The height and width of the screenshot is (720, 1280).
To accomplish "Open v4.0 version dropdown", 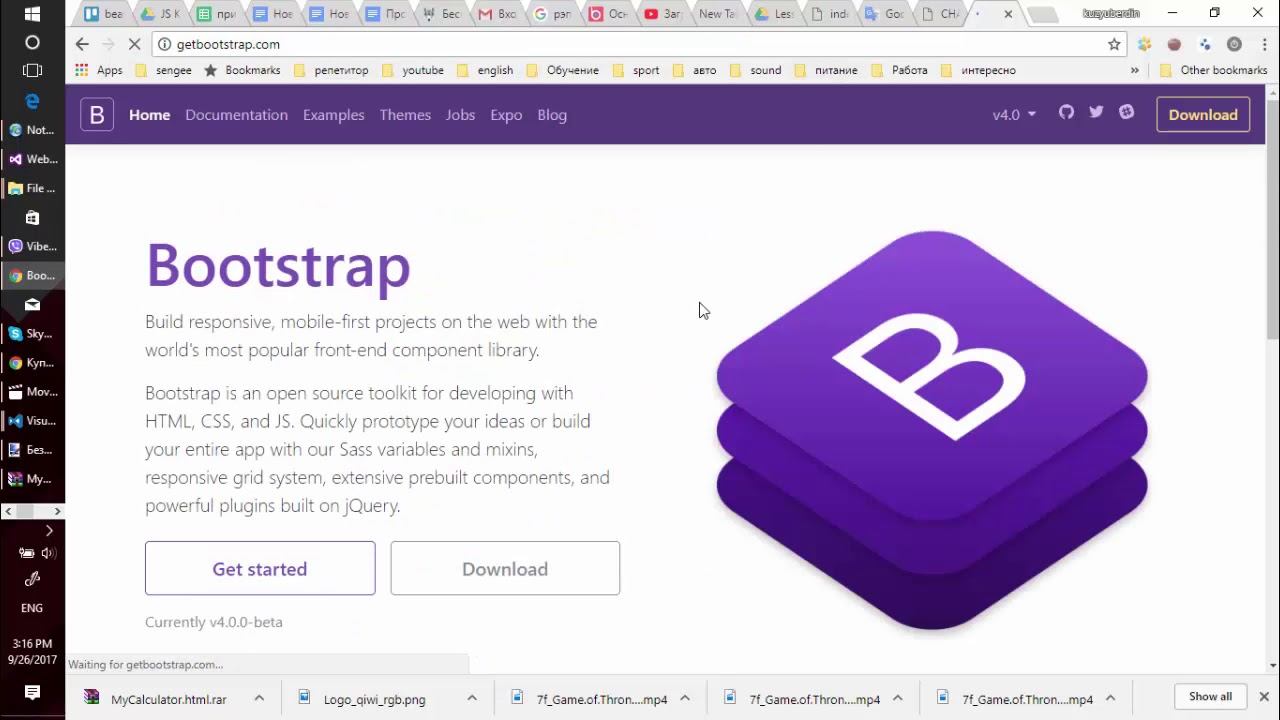I will pyautogui.click(x=1014, y=115).
